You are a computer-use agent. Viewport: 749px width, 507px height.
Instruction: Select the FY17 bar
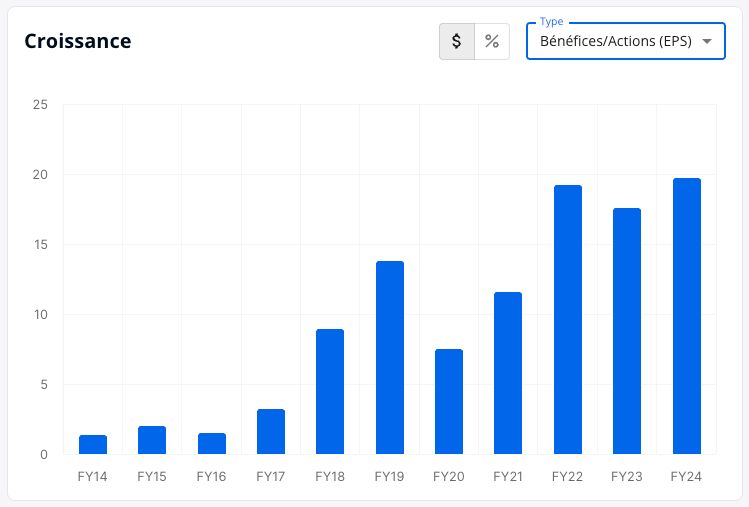[x=271, y=431]
